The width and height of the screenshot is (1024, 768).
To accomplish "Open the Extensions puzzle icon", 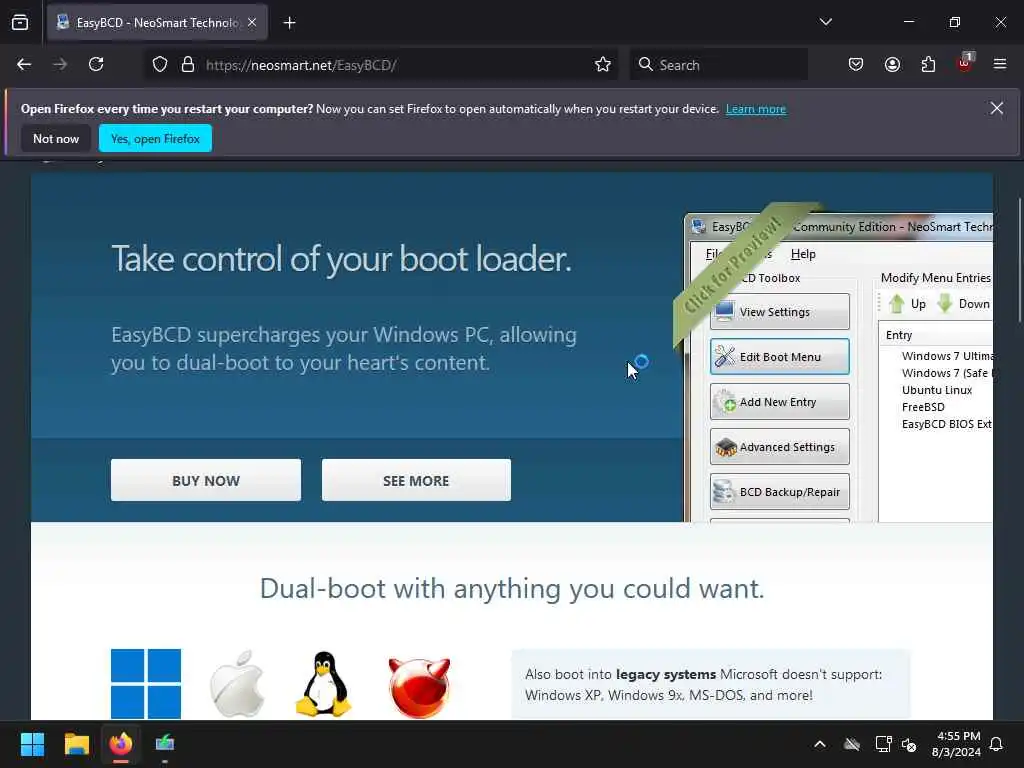I will [x=928, y=64].
